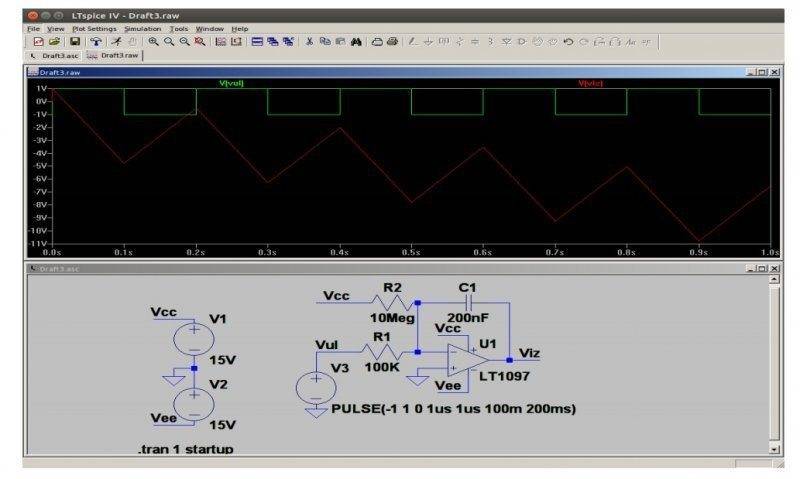Click the Tile Windows toolbar icon

click(x=257, y=42)
